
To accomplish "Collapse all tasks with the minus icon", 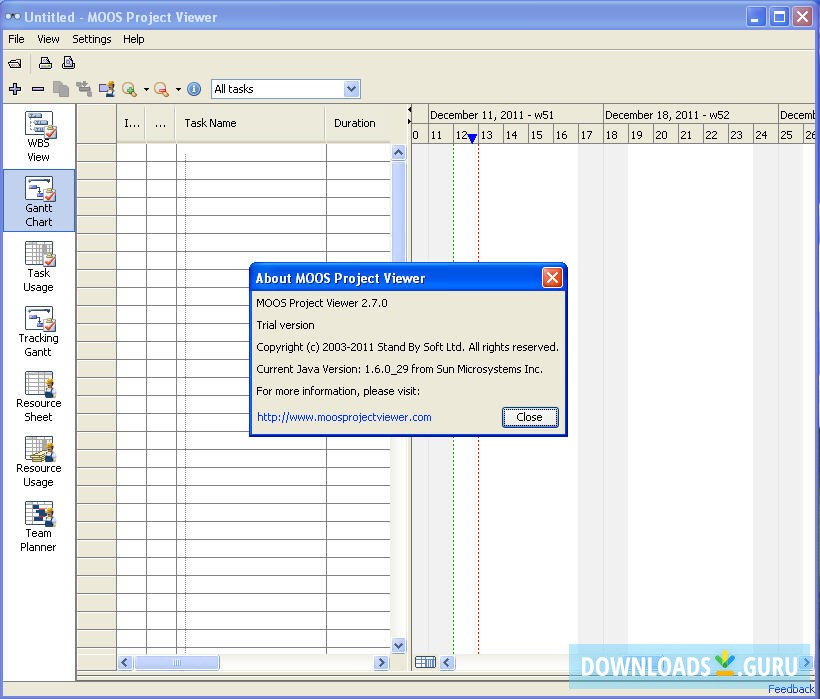I will (x=36, y=89).
